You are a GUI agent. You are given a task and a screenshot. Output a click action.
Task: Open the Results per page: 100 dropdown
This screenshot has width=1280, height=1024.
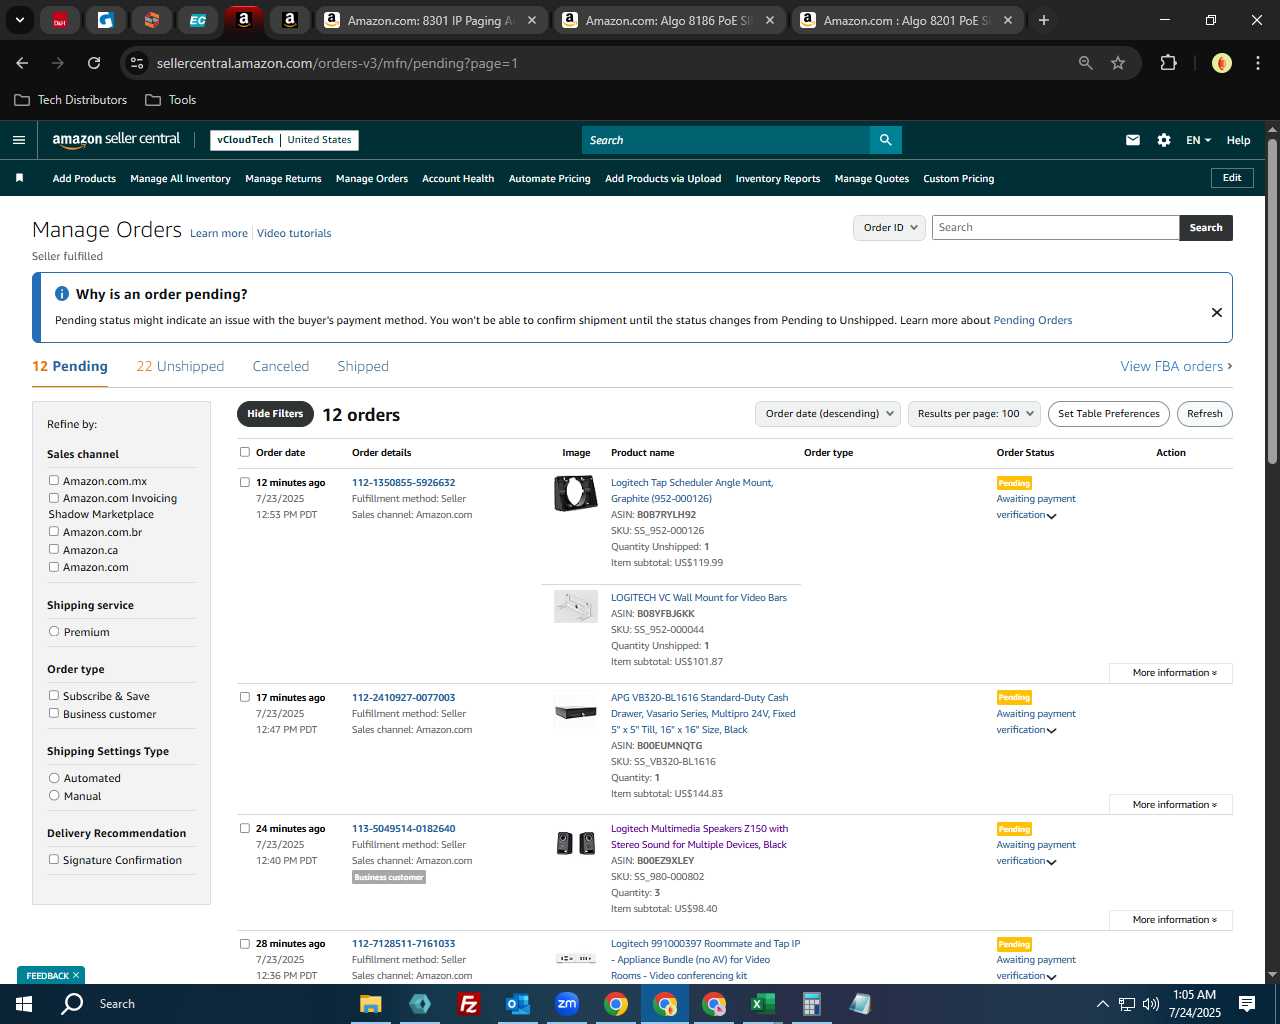click(974, 414)
